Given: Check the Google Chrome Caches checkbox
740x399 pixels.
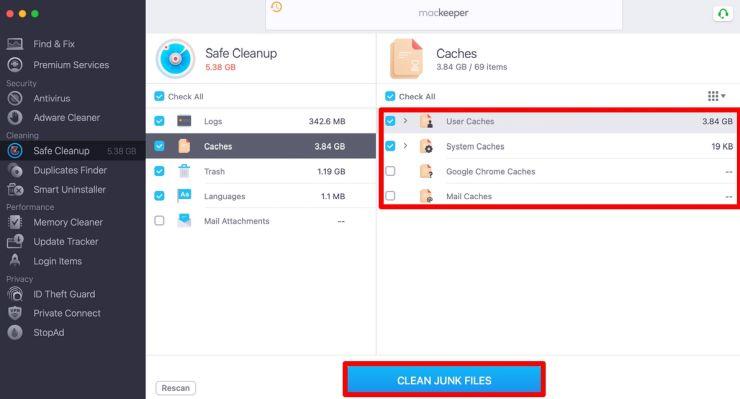Looking at the screenshot, I should click(x=390, y=171).
